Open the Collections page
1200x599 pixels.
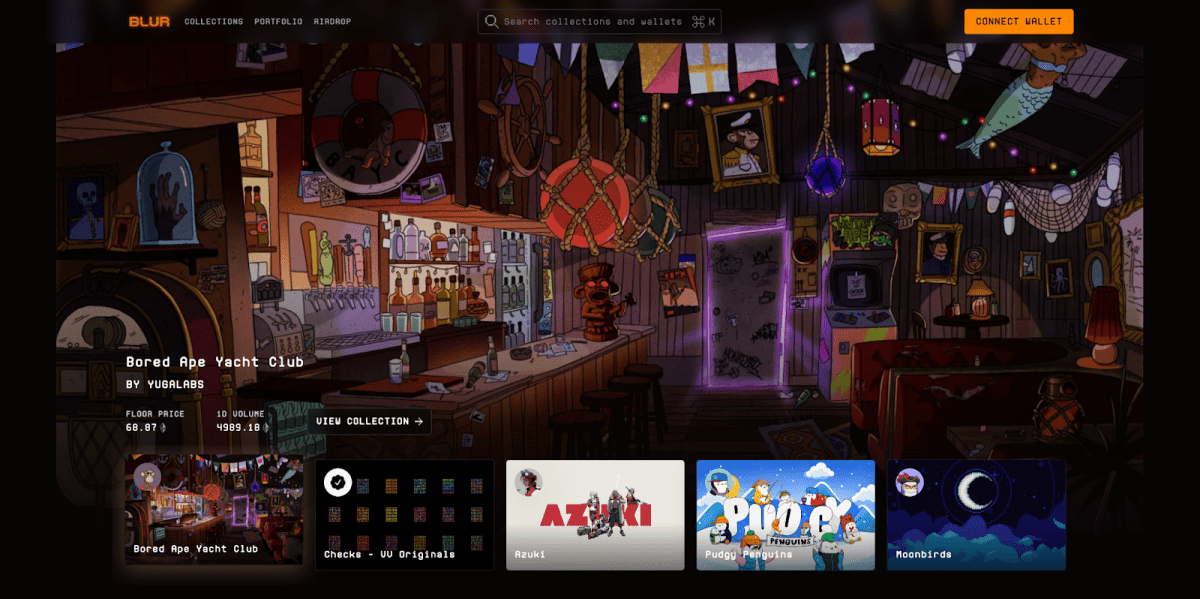click(214, 21)
